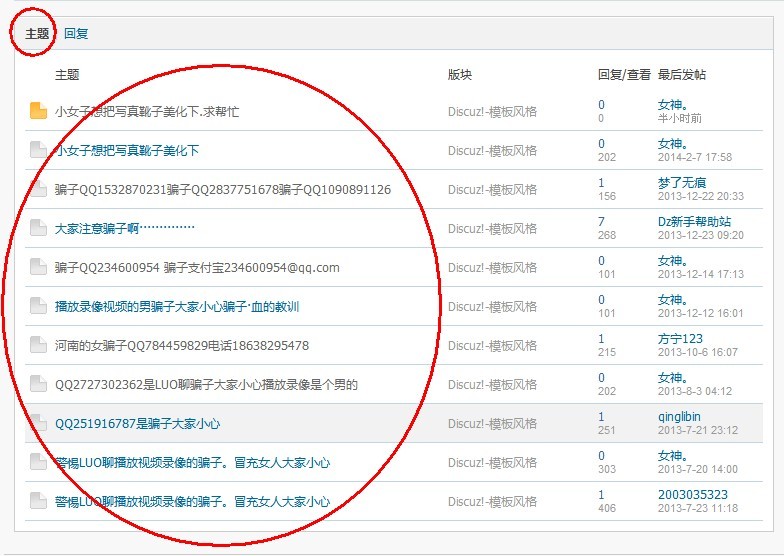The image size is (784, 556).
Task: Click file icon of thread 小女子想把写真靴子美化下 viewed 202 times
Action: 38,150
